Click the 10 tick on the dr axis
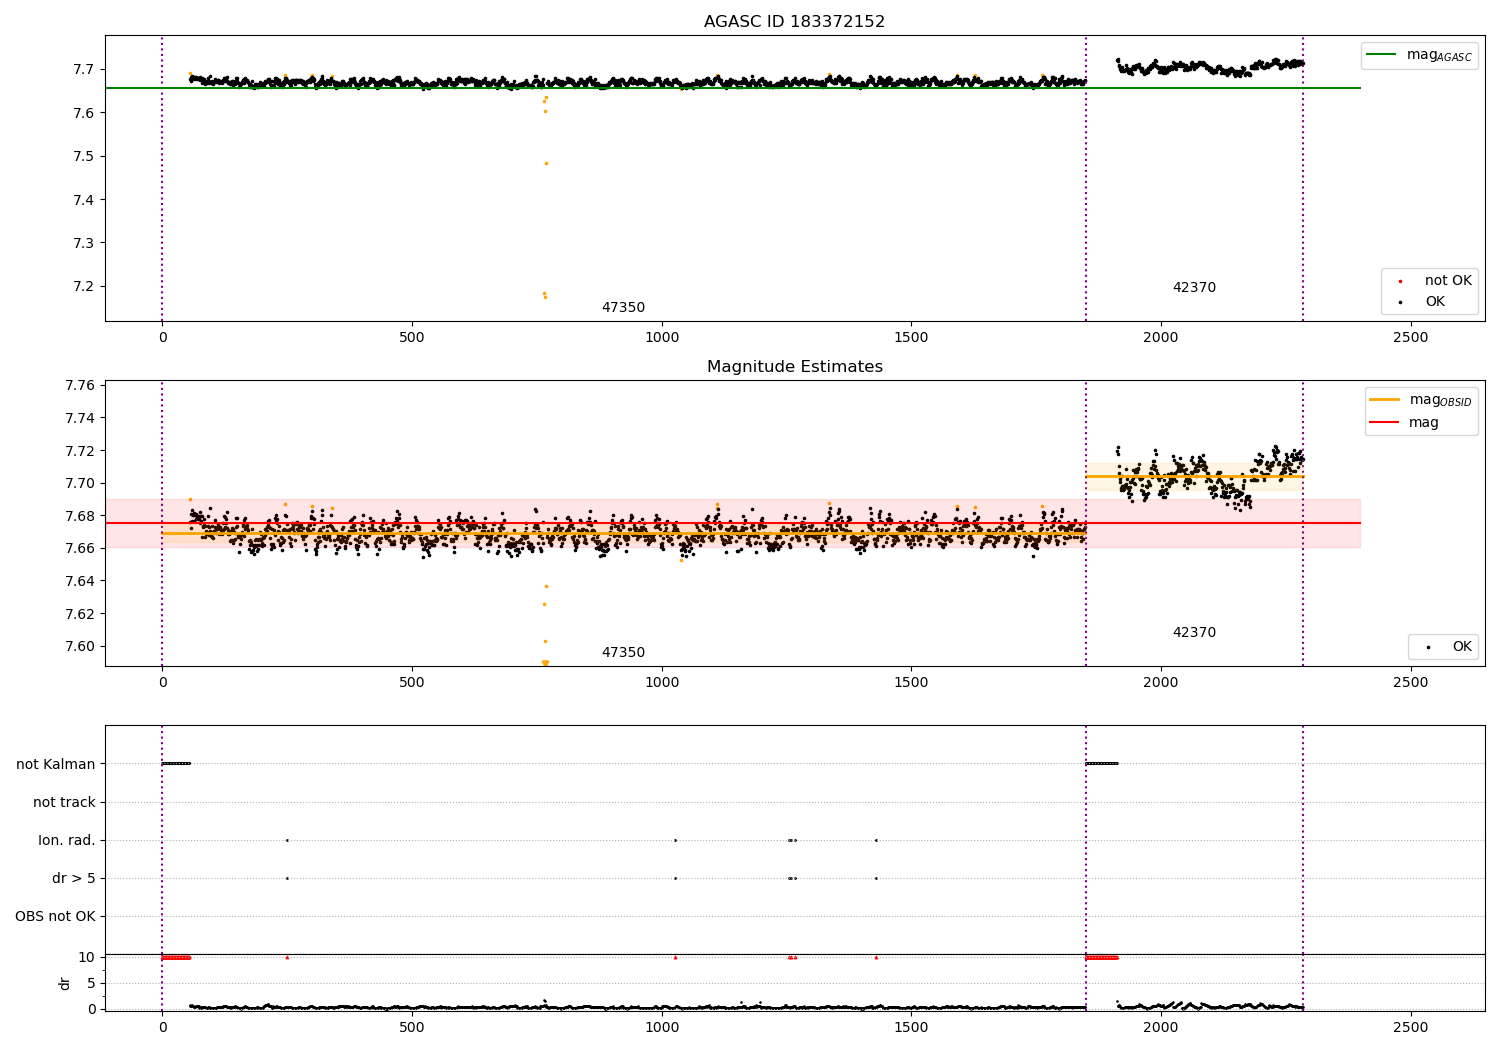Image resolution: width=1500 pixels, height=1050 pixels. click(x=87, y=958)
